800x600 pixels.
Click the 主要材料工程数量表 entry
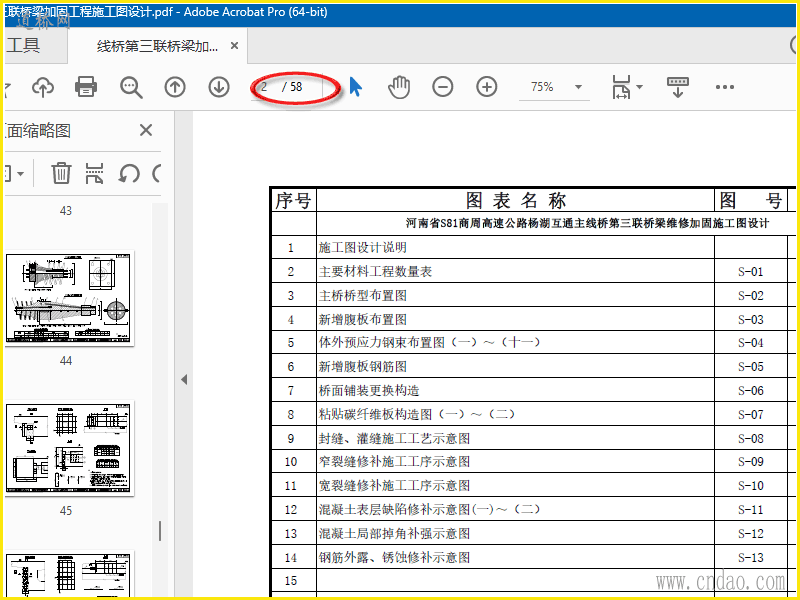[375, 271]
